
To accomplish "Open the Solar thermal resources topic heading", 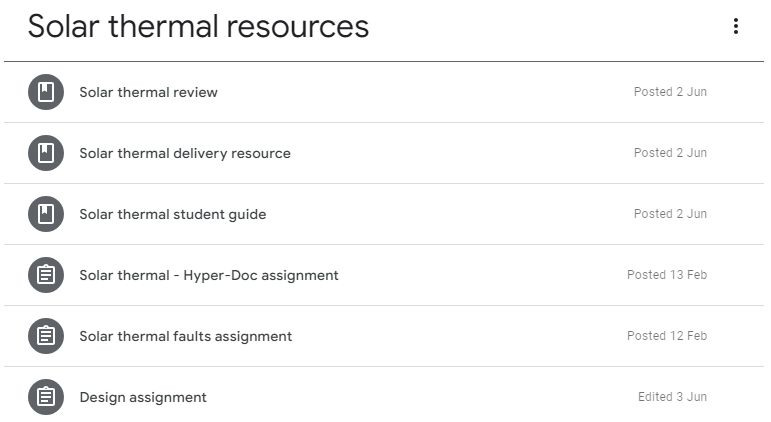I will coord(198,27).
